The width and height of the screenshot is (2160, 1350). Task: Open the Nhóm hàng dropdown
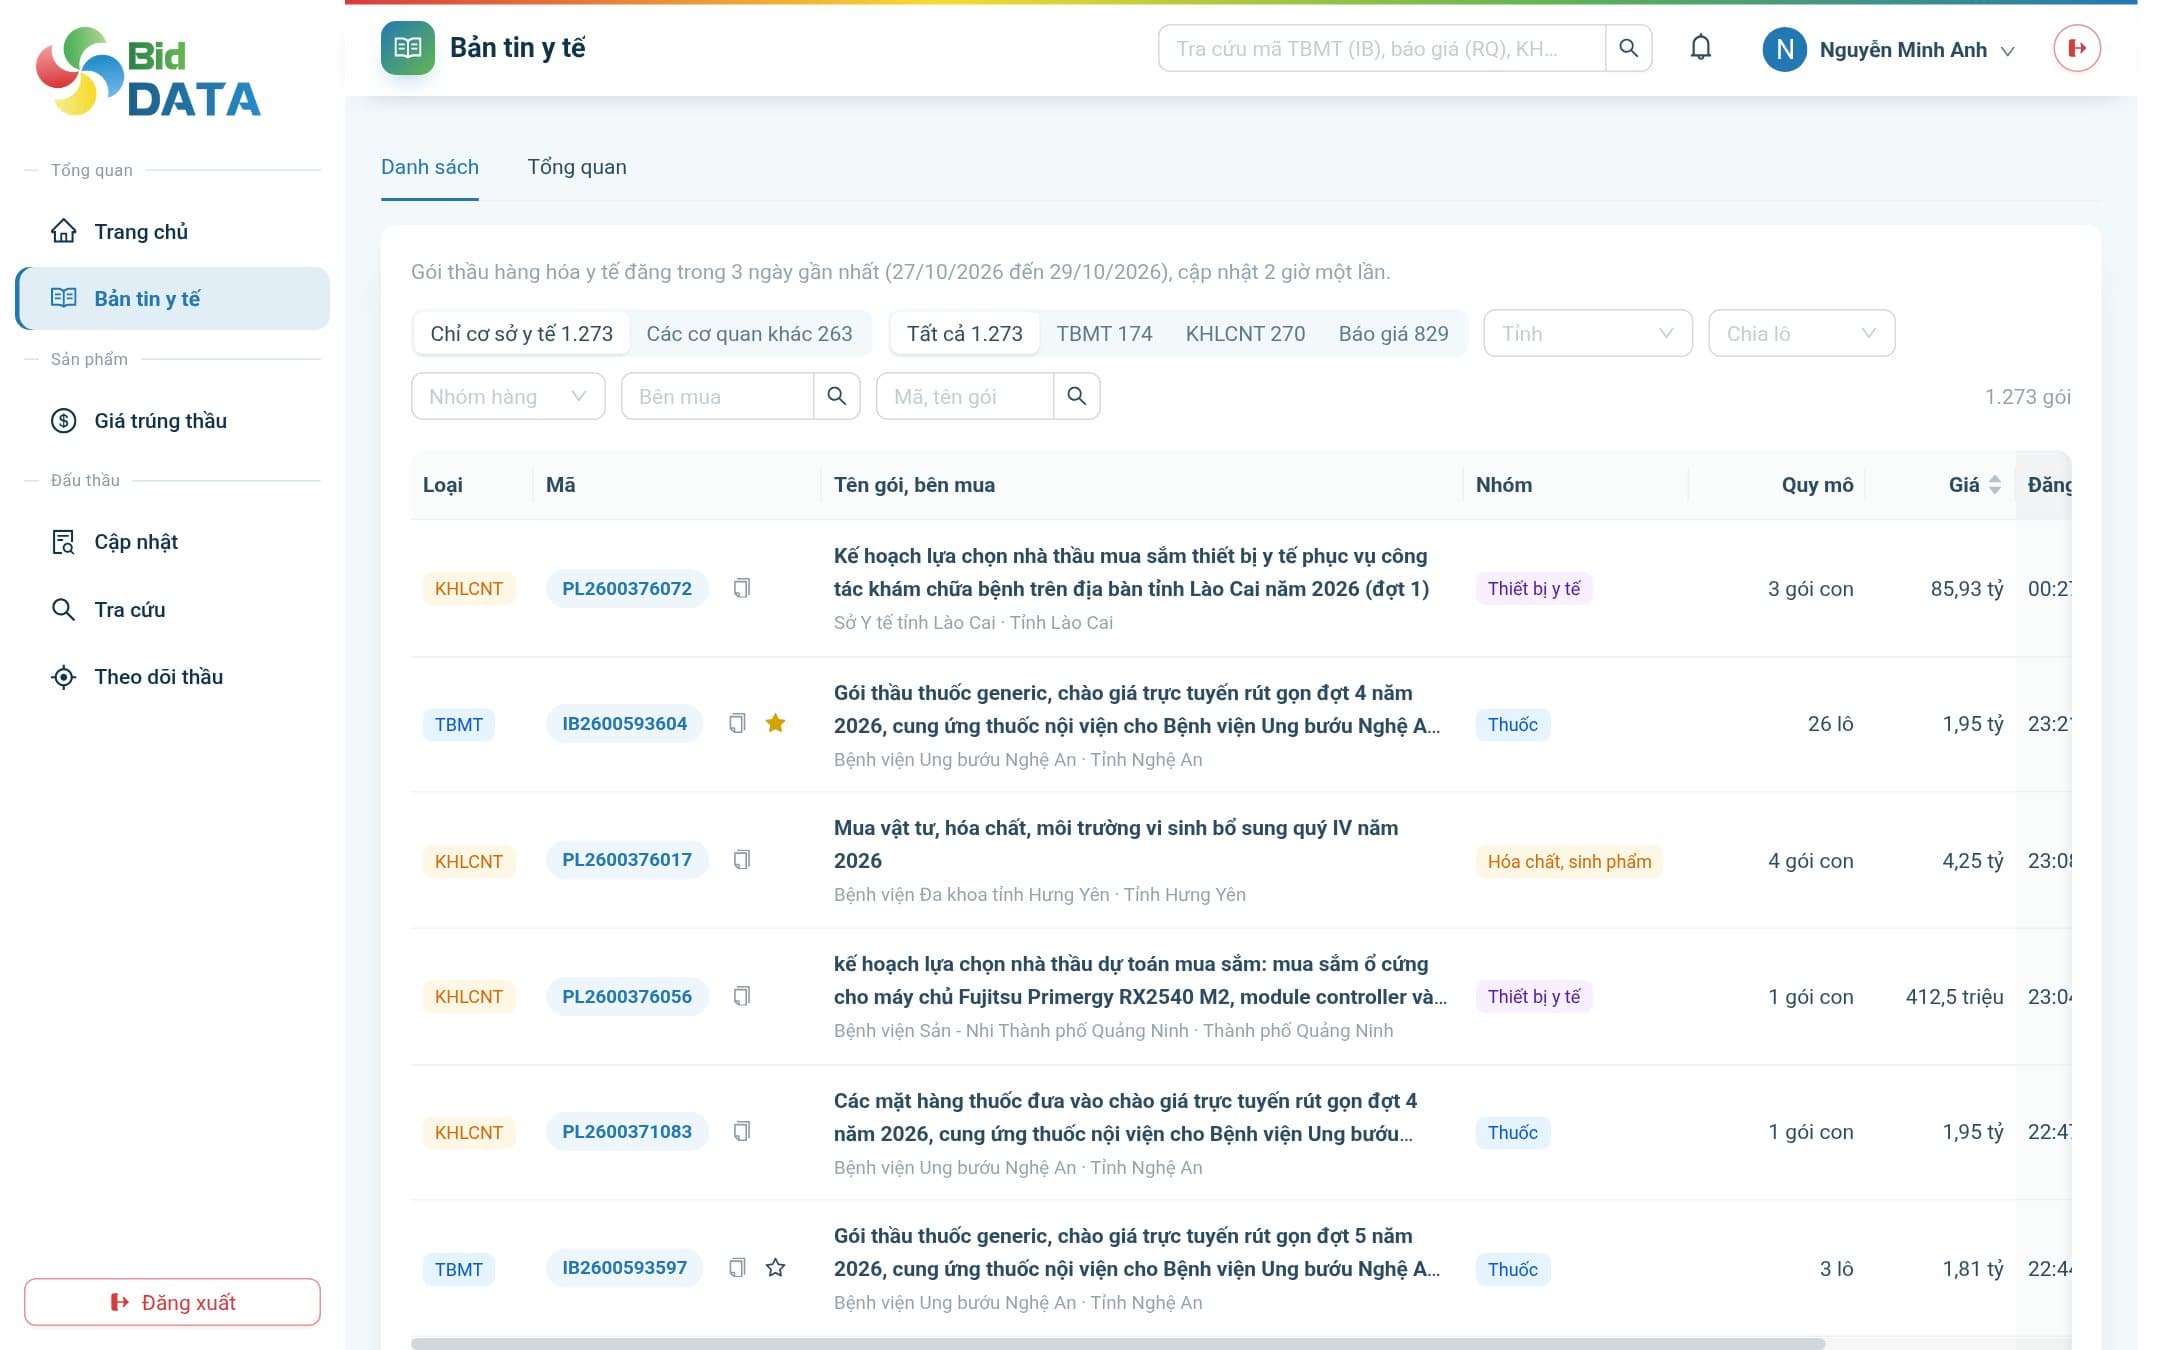tap(508, 396)
